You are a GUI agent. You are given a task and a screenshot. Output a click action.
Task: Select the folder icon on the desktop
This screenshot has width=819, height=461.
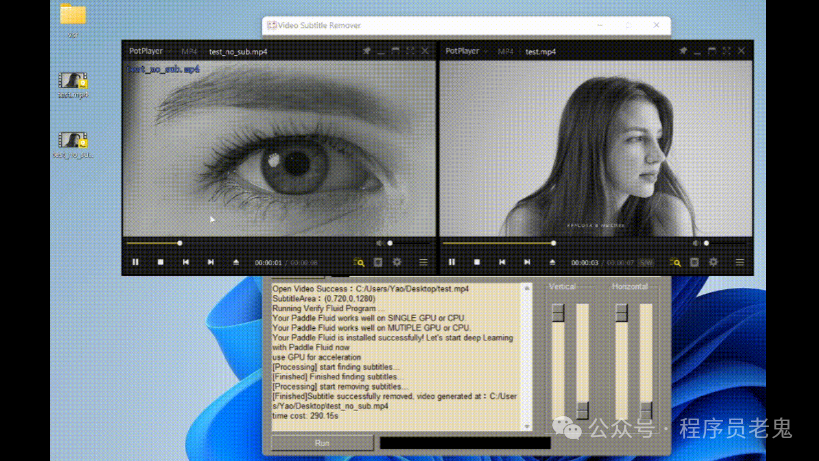tap(73, 15)
